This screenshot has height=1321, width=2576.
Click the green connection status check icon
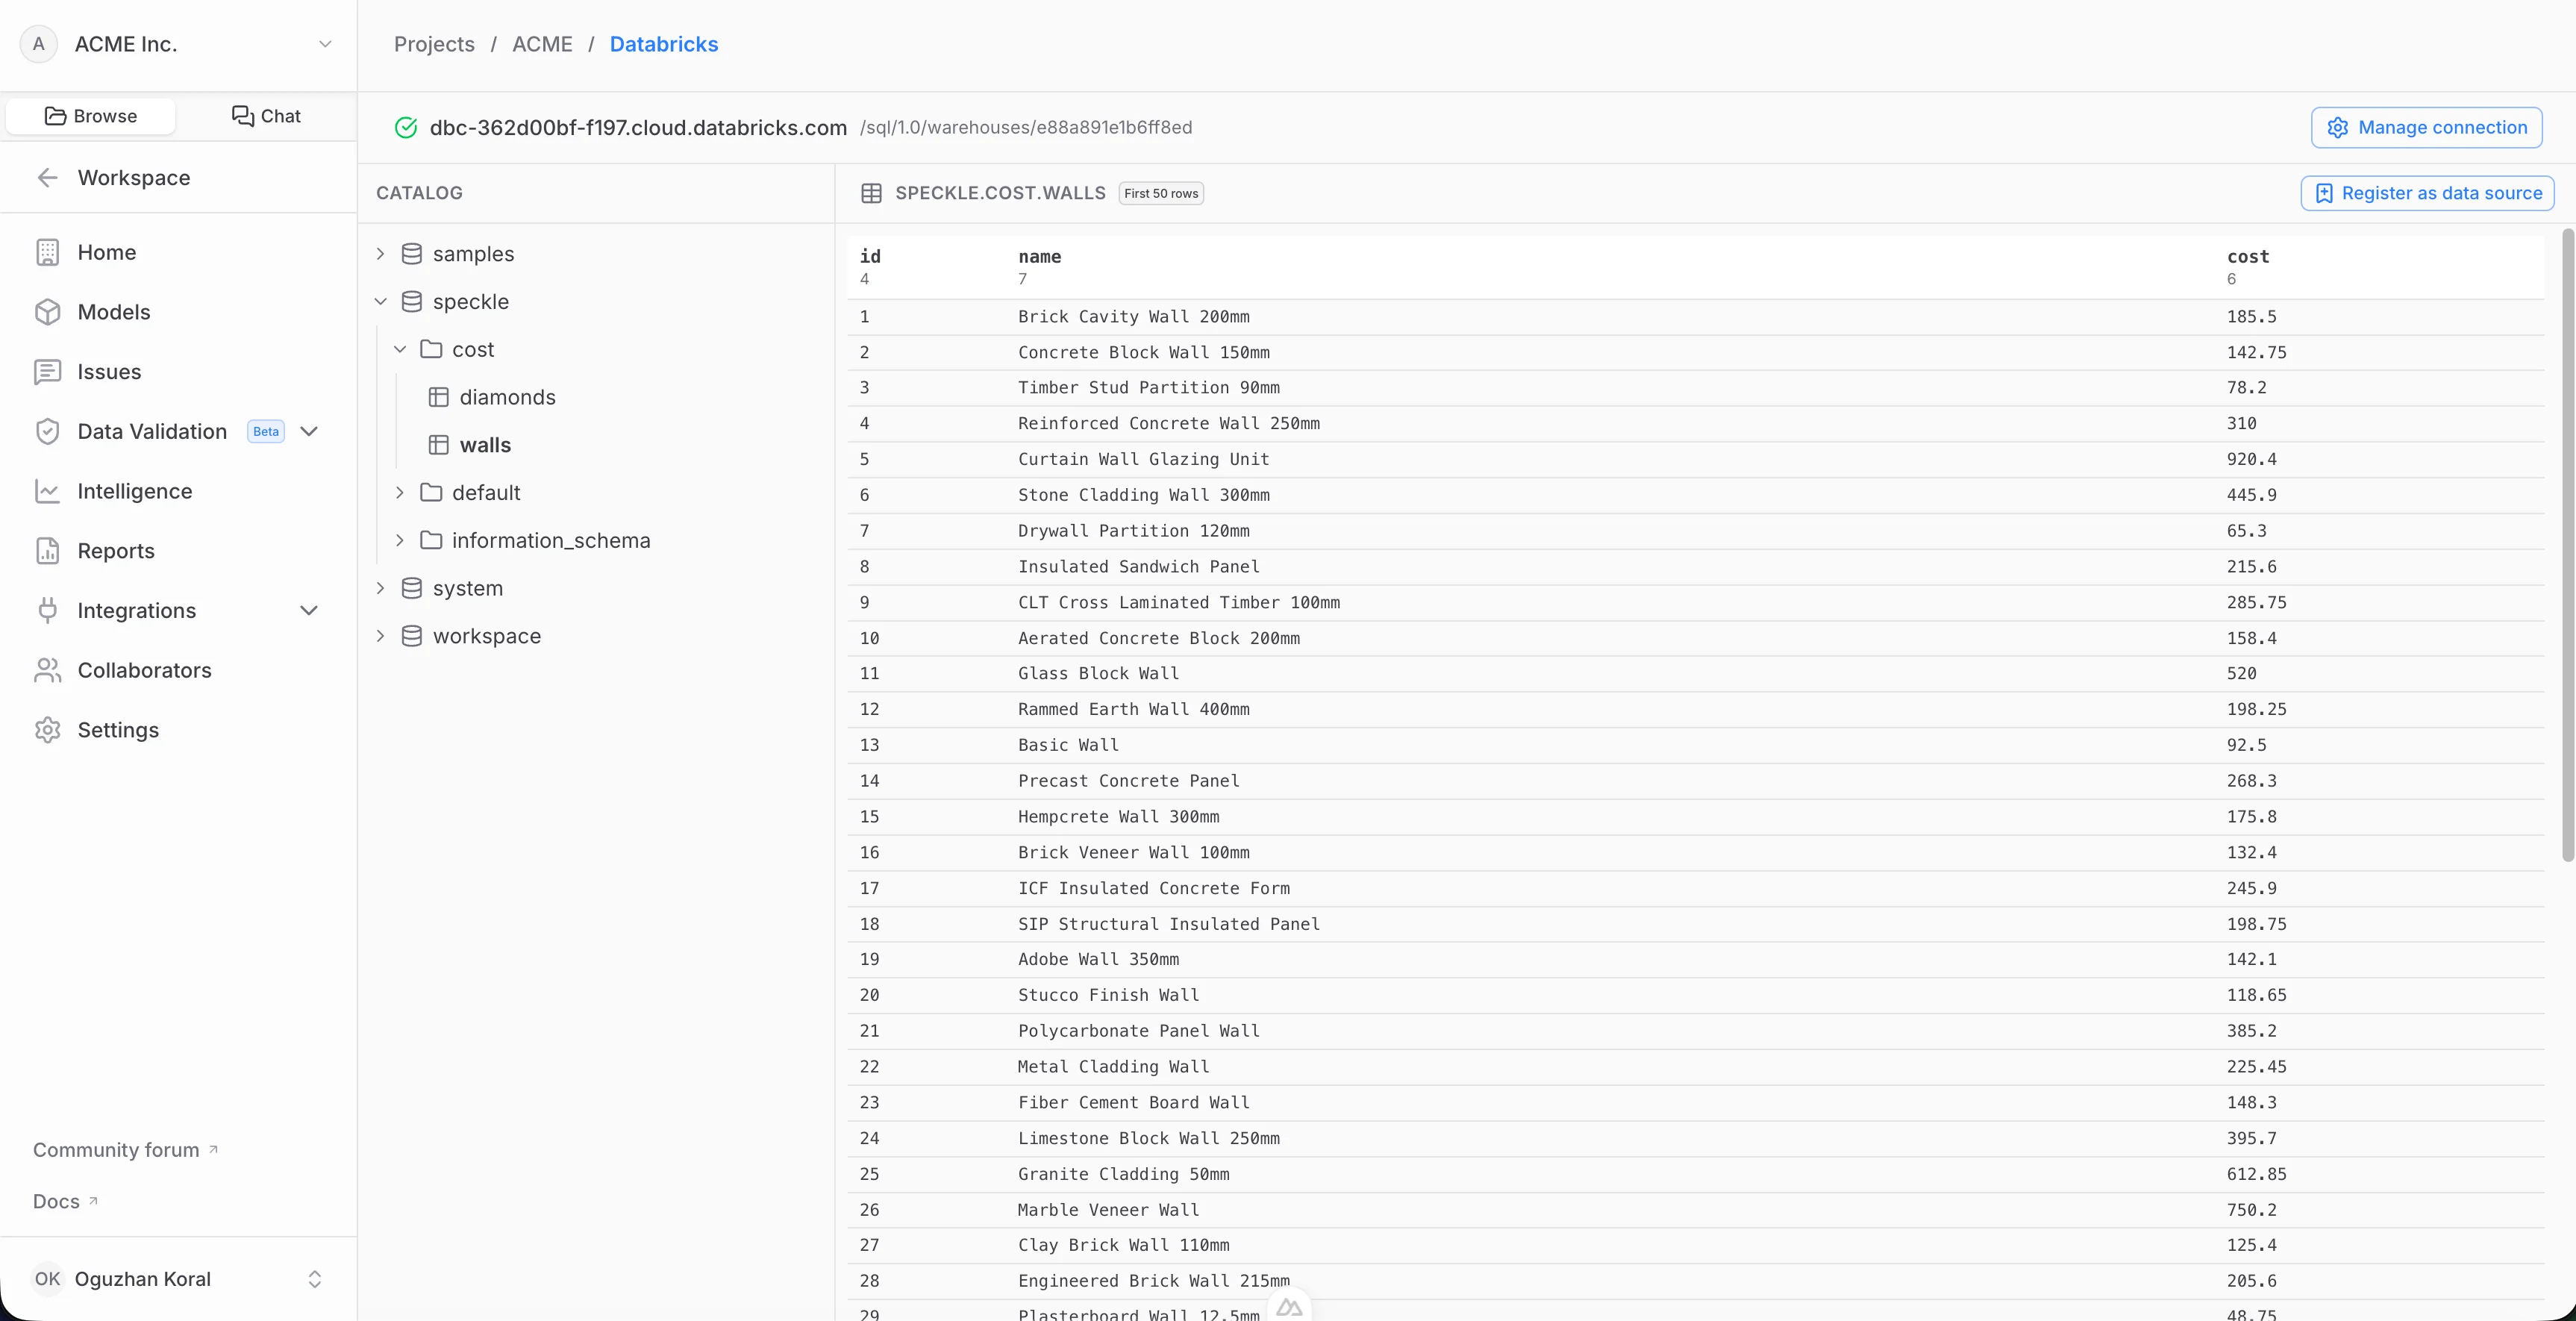(406, 128)
